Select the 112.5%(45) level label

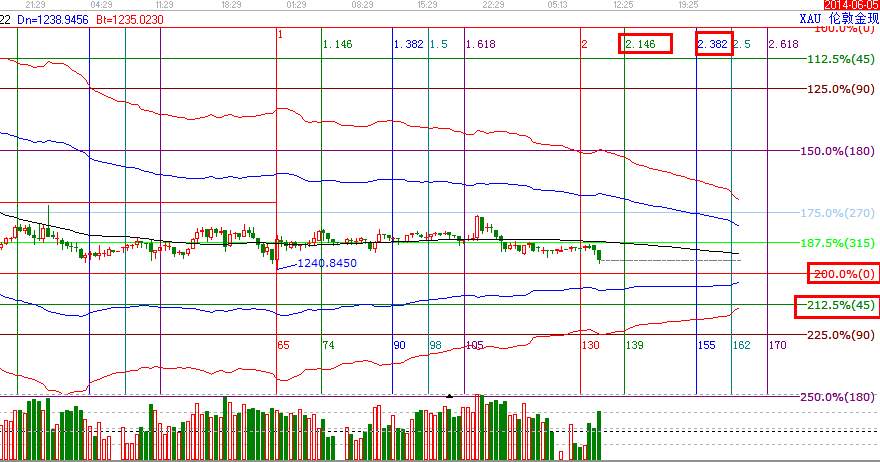(x=841, y=59)
